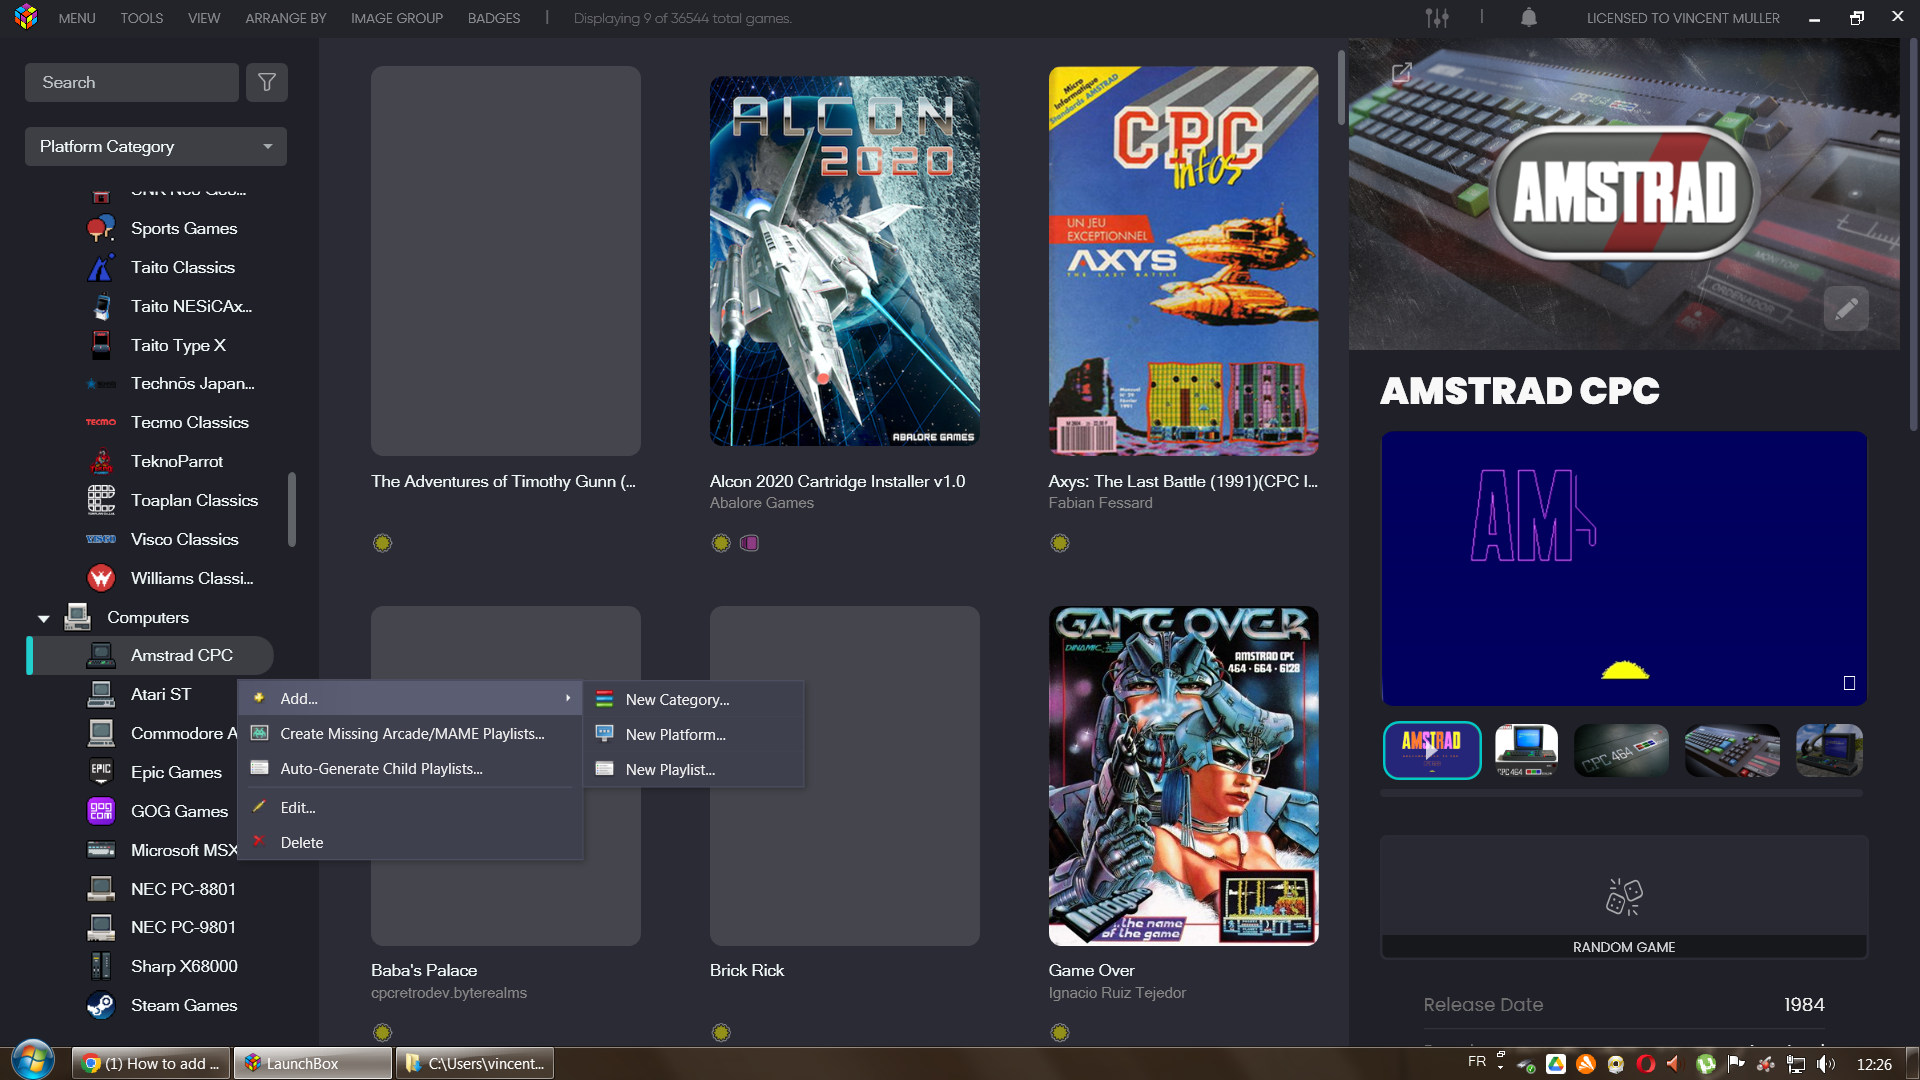Click the Baba's Palace game title
1920x1080 pixels.
[x=424, y=971]
